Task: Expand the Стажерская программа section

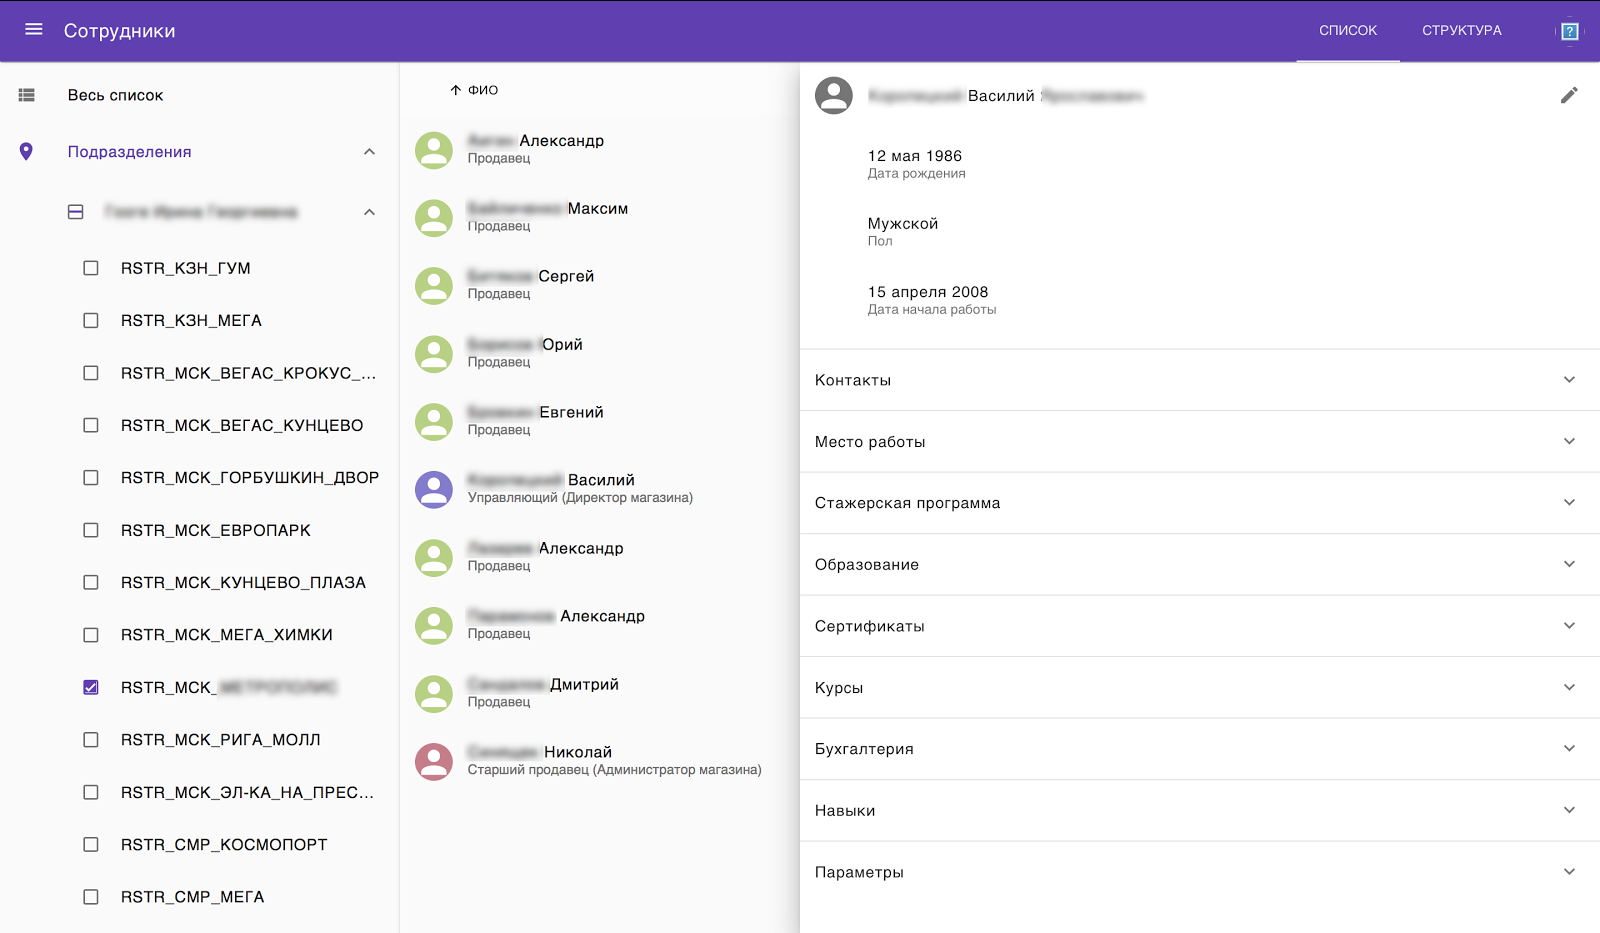Action: (1200, 503)
